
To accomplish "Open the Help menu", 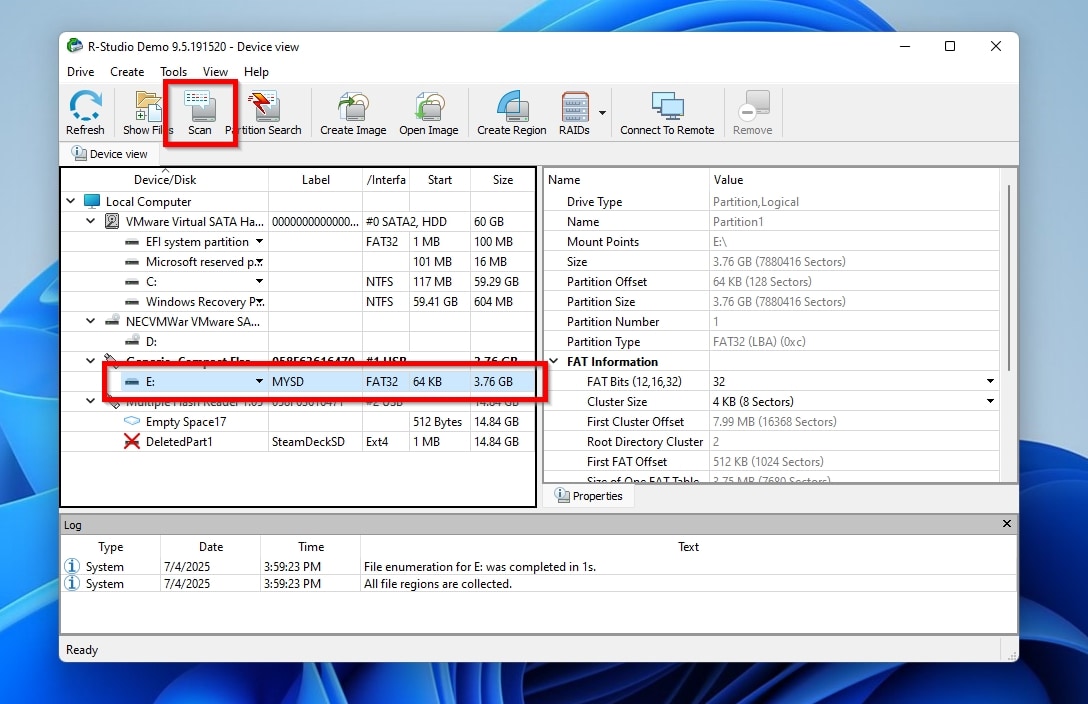I will 256,72.
